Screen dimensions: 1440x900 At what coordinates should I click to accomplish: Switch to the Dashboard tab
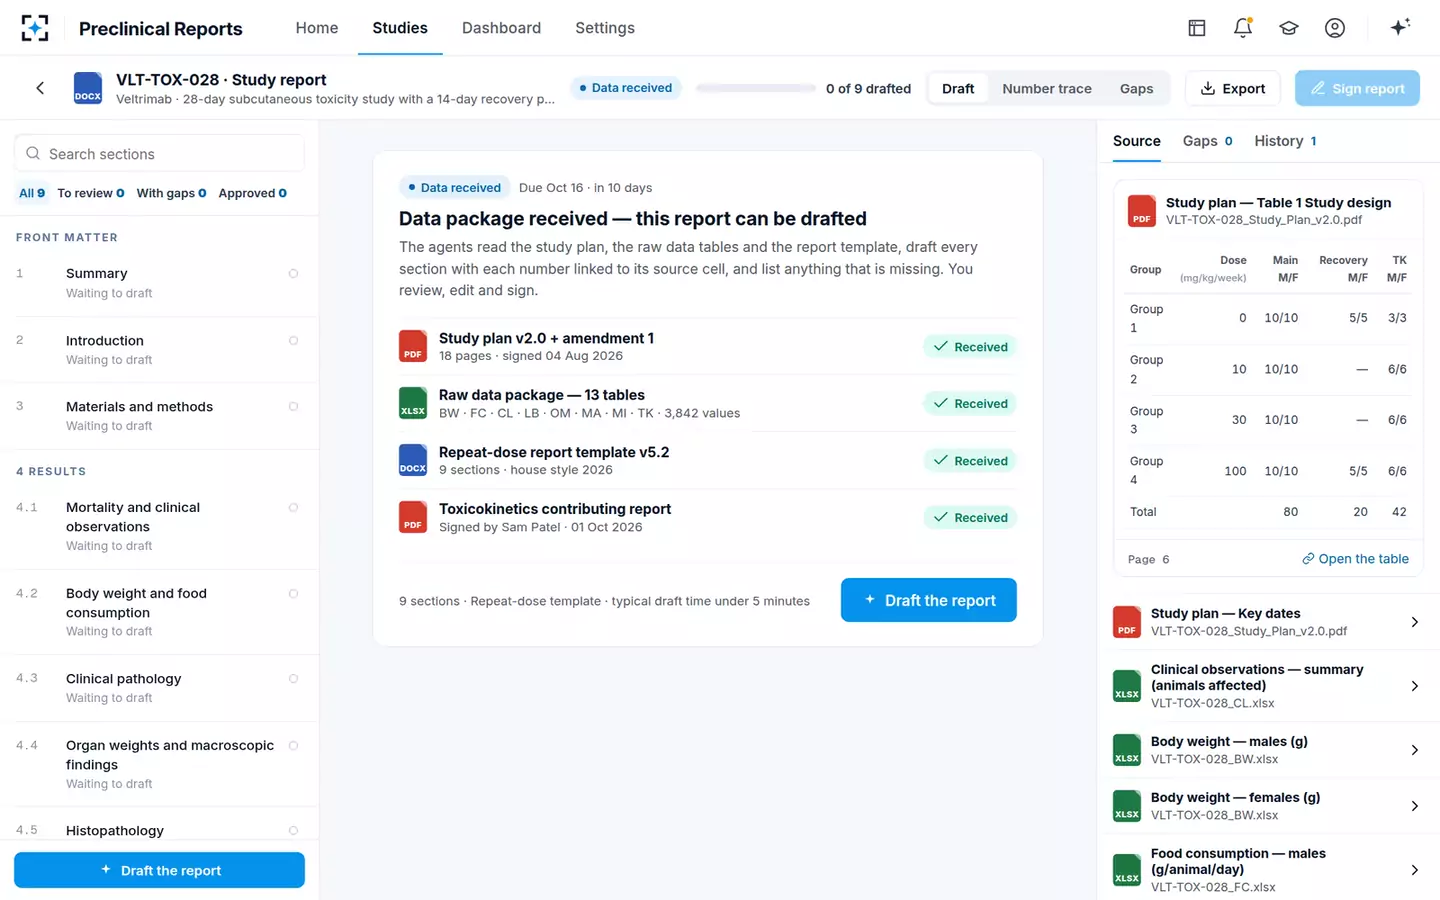[501, 28]
